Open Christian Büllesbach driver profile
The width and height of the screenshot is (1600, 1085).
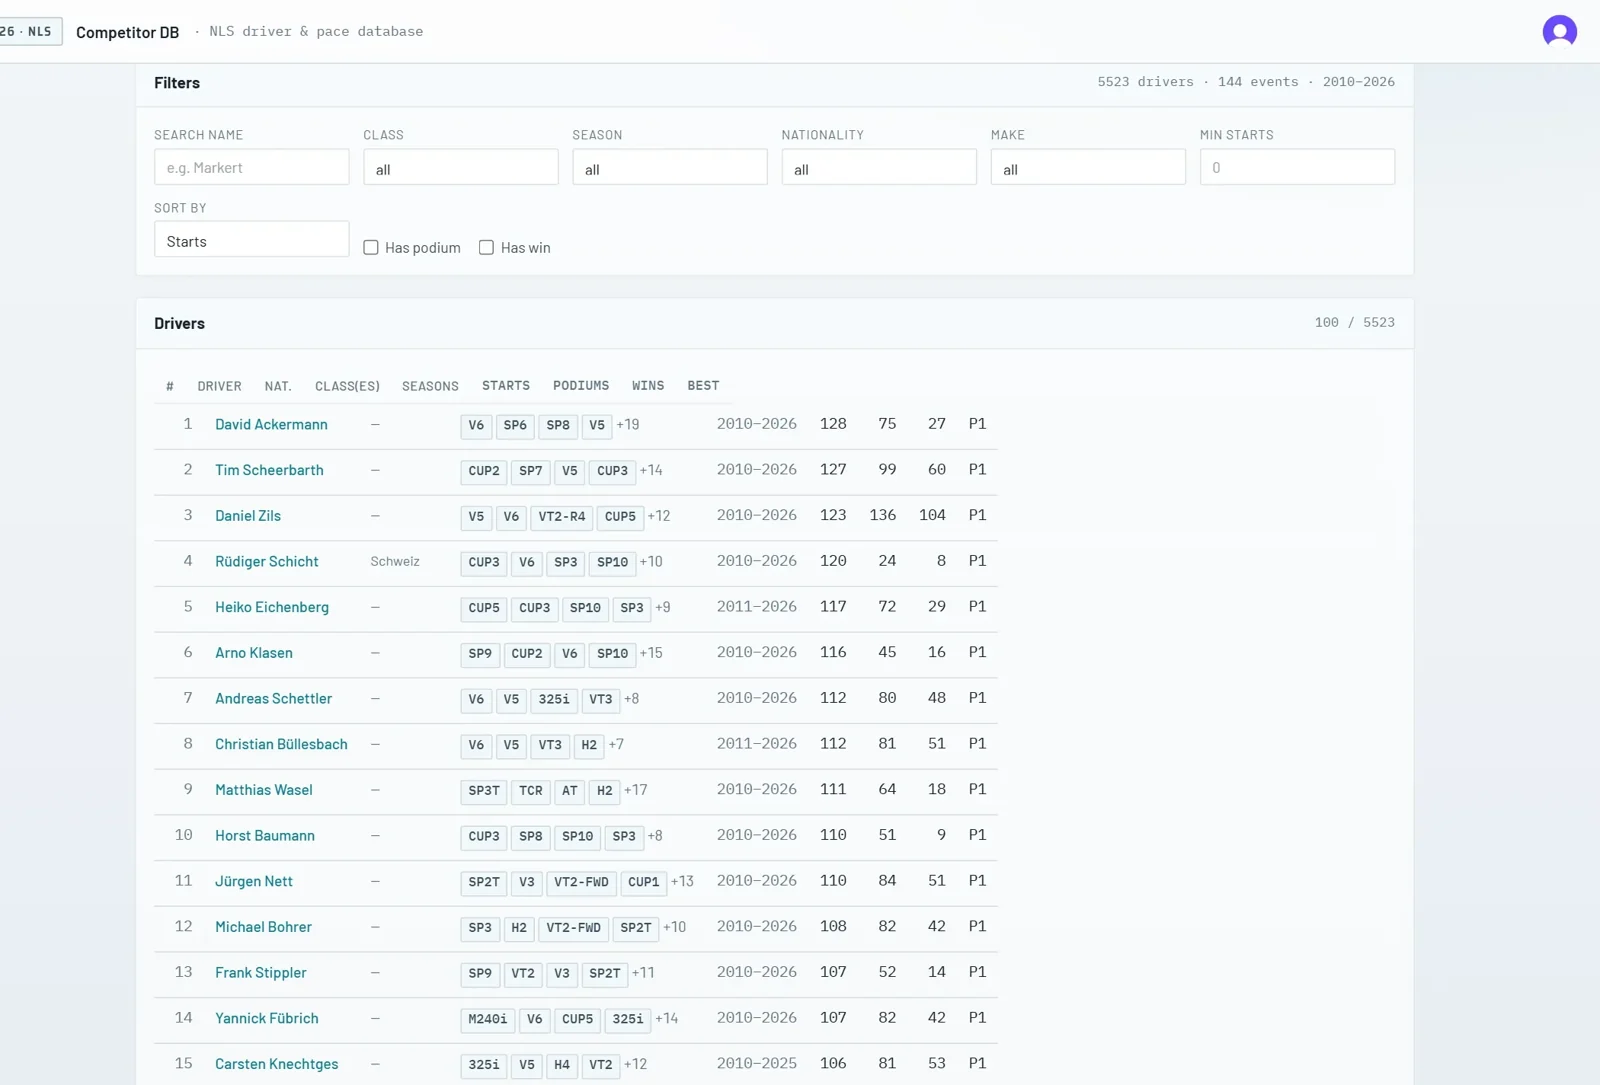click(281, 744)
